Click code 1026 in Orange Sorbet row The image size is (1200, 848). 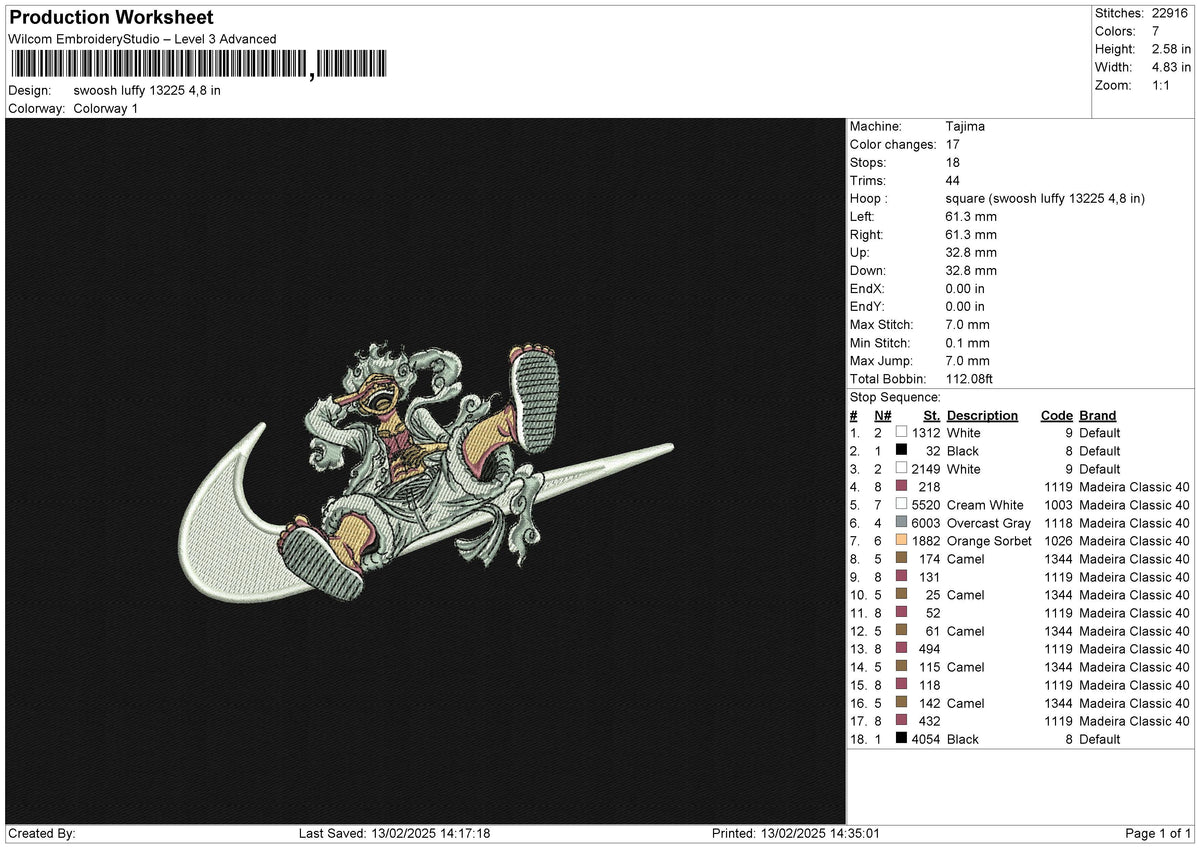click(x=1058, y=541)
